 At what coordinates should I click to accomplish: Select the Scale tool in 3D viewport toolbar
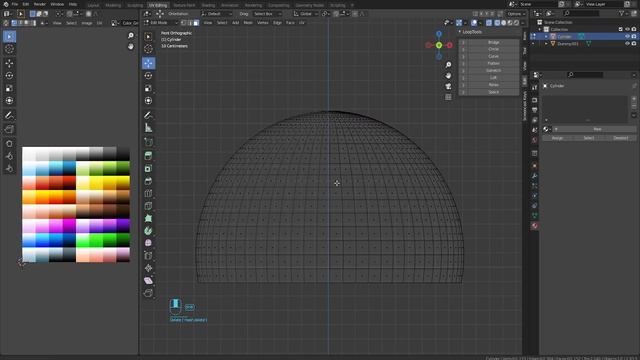pyautogui.click(x=148, y=88)
